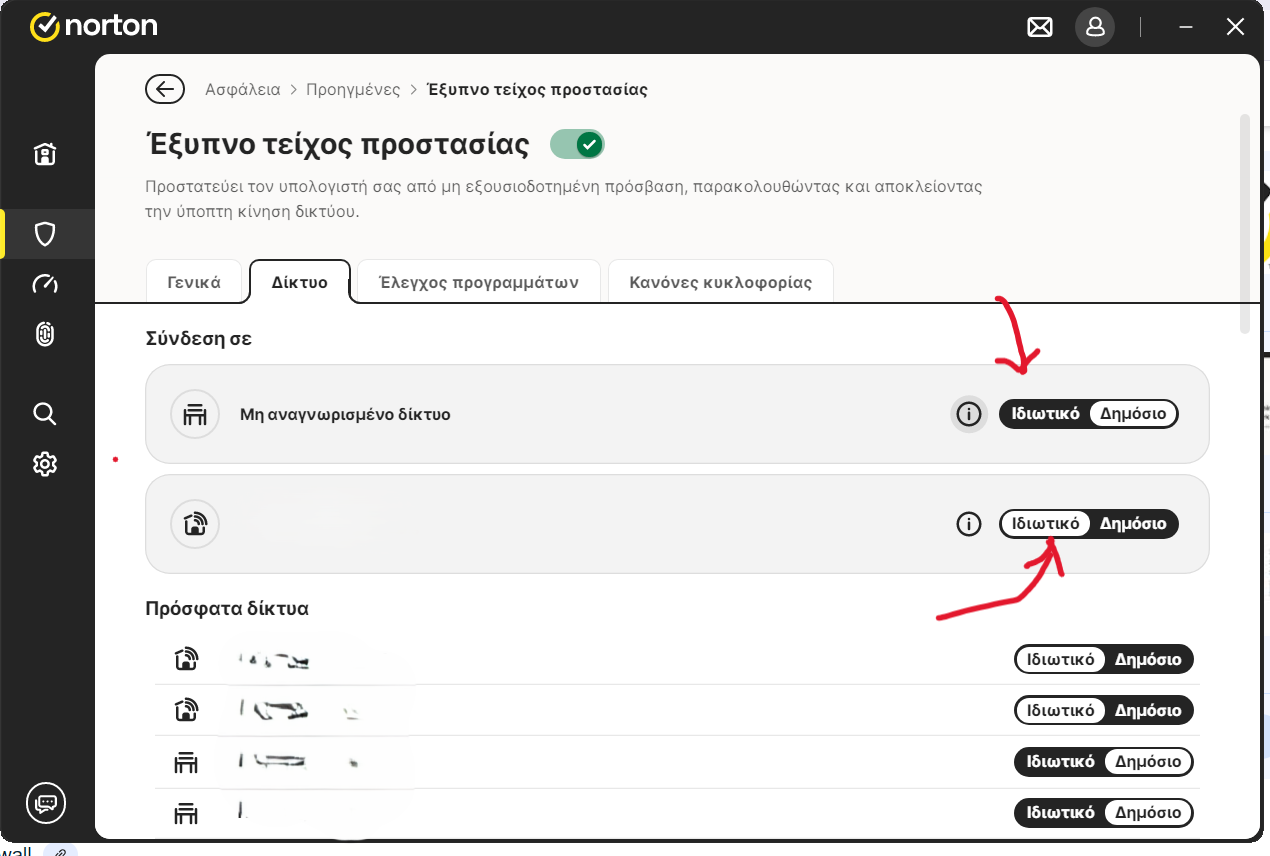This screenshot has width=1270, height=856.
Task: Click the back arrow button
Action: click(165, 89)
